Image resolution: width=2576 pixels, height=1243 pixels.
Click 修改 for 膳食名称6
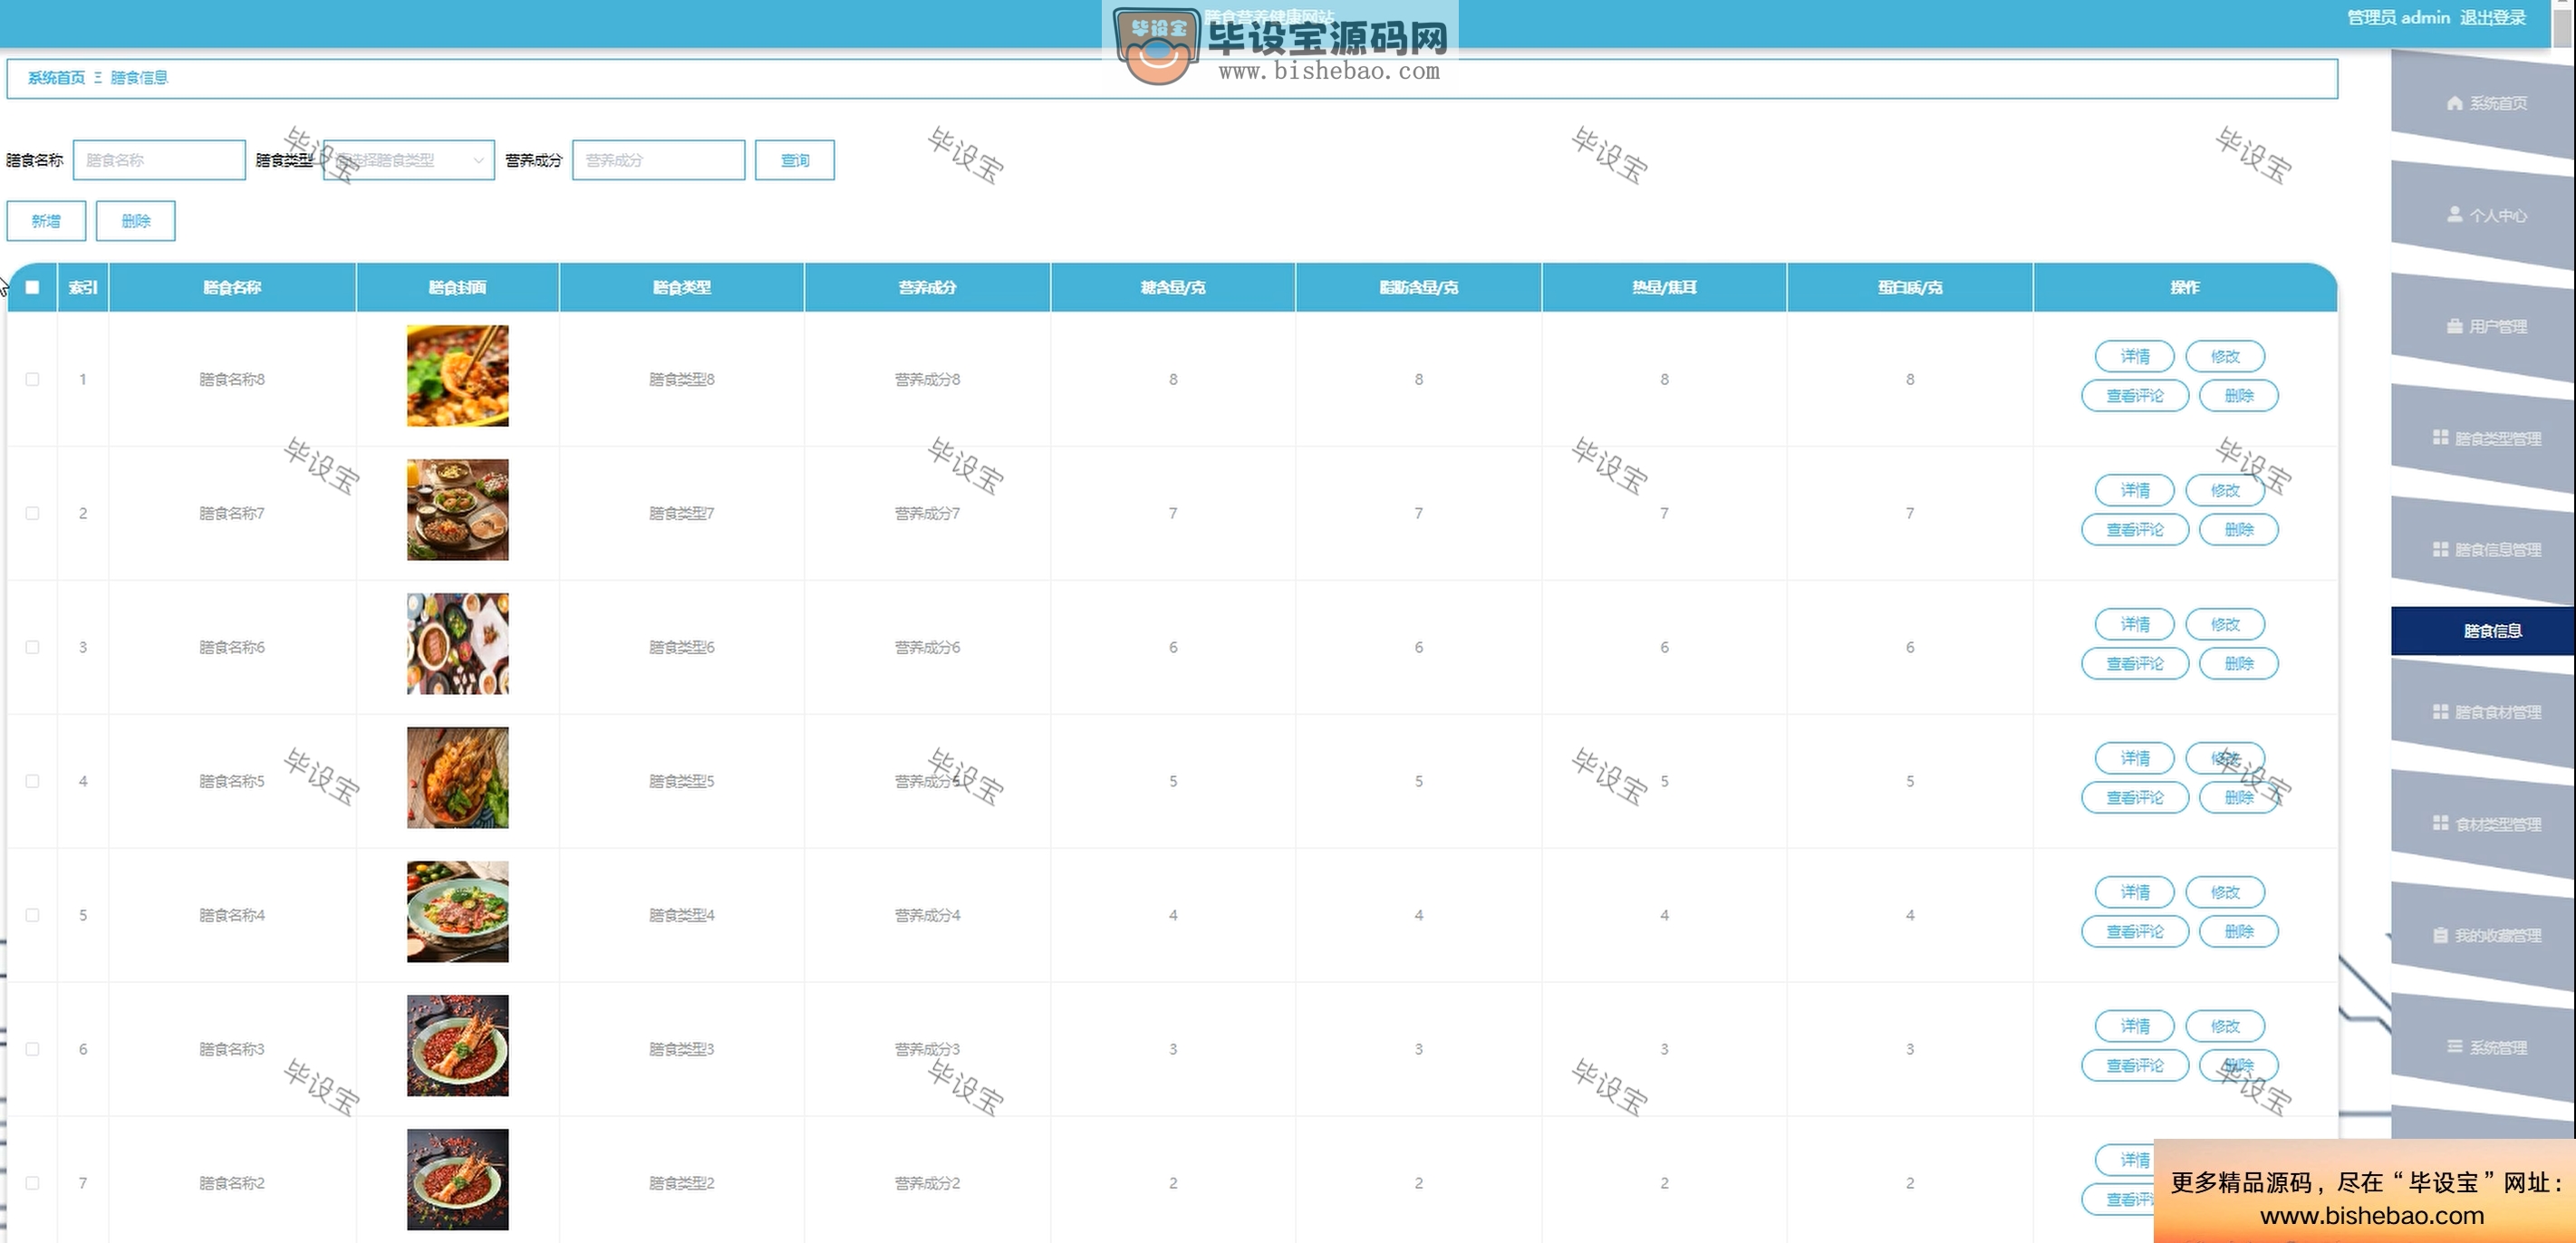(2225, 624)
